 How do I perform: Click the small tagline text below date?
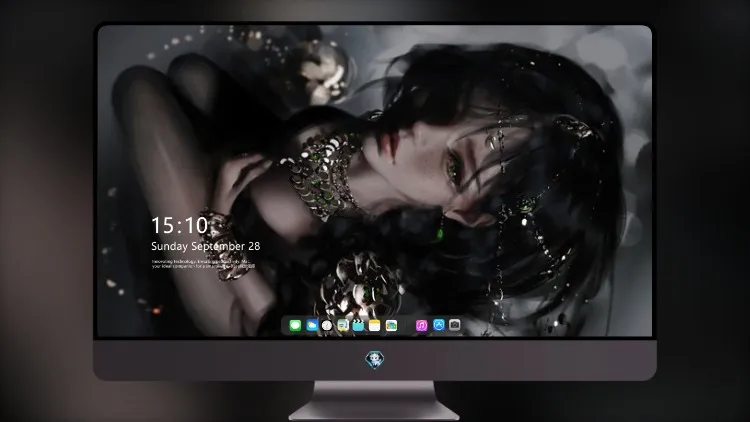tap(203, 264)
